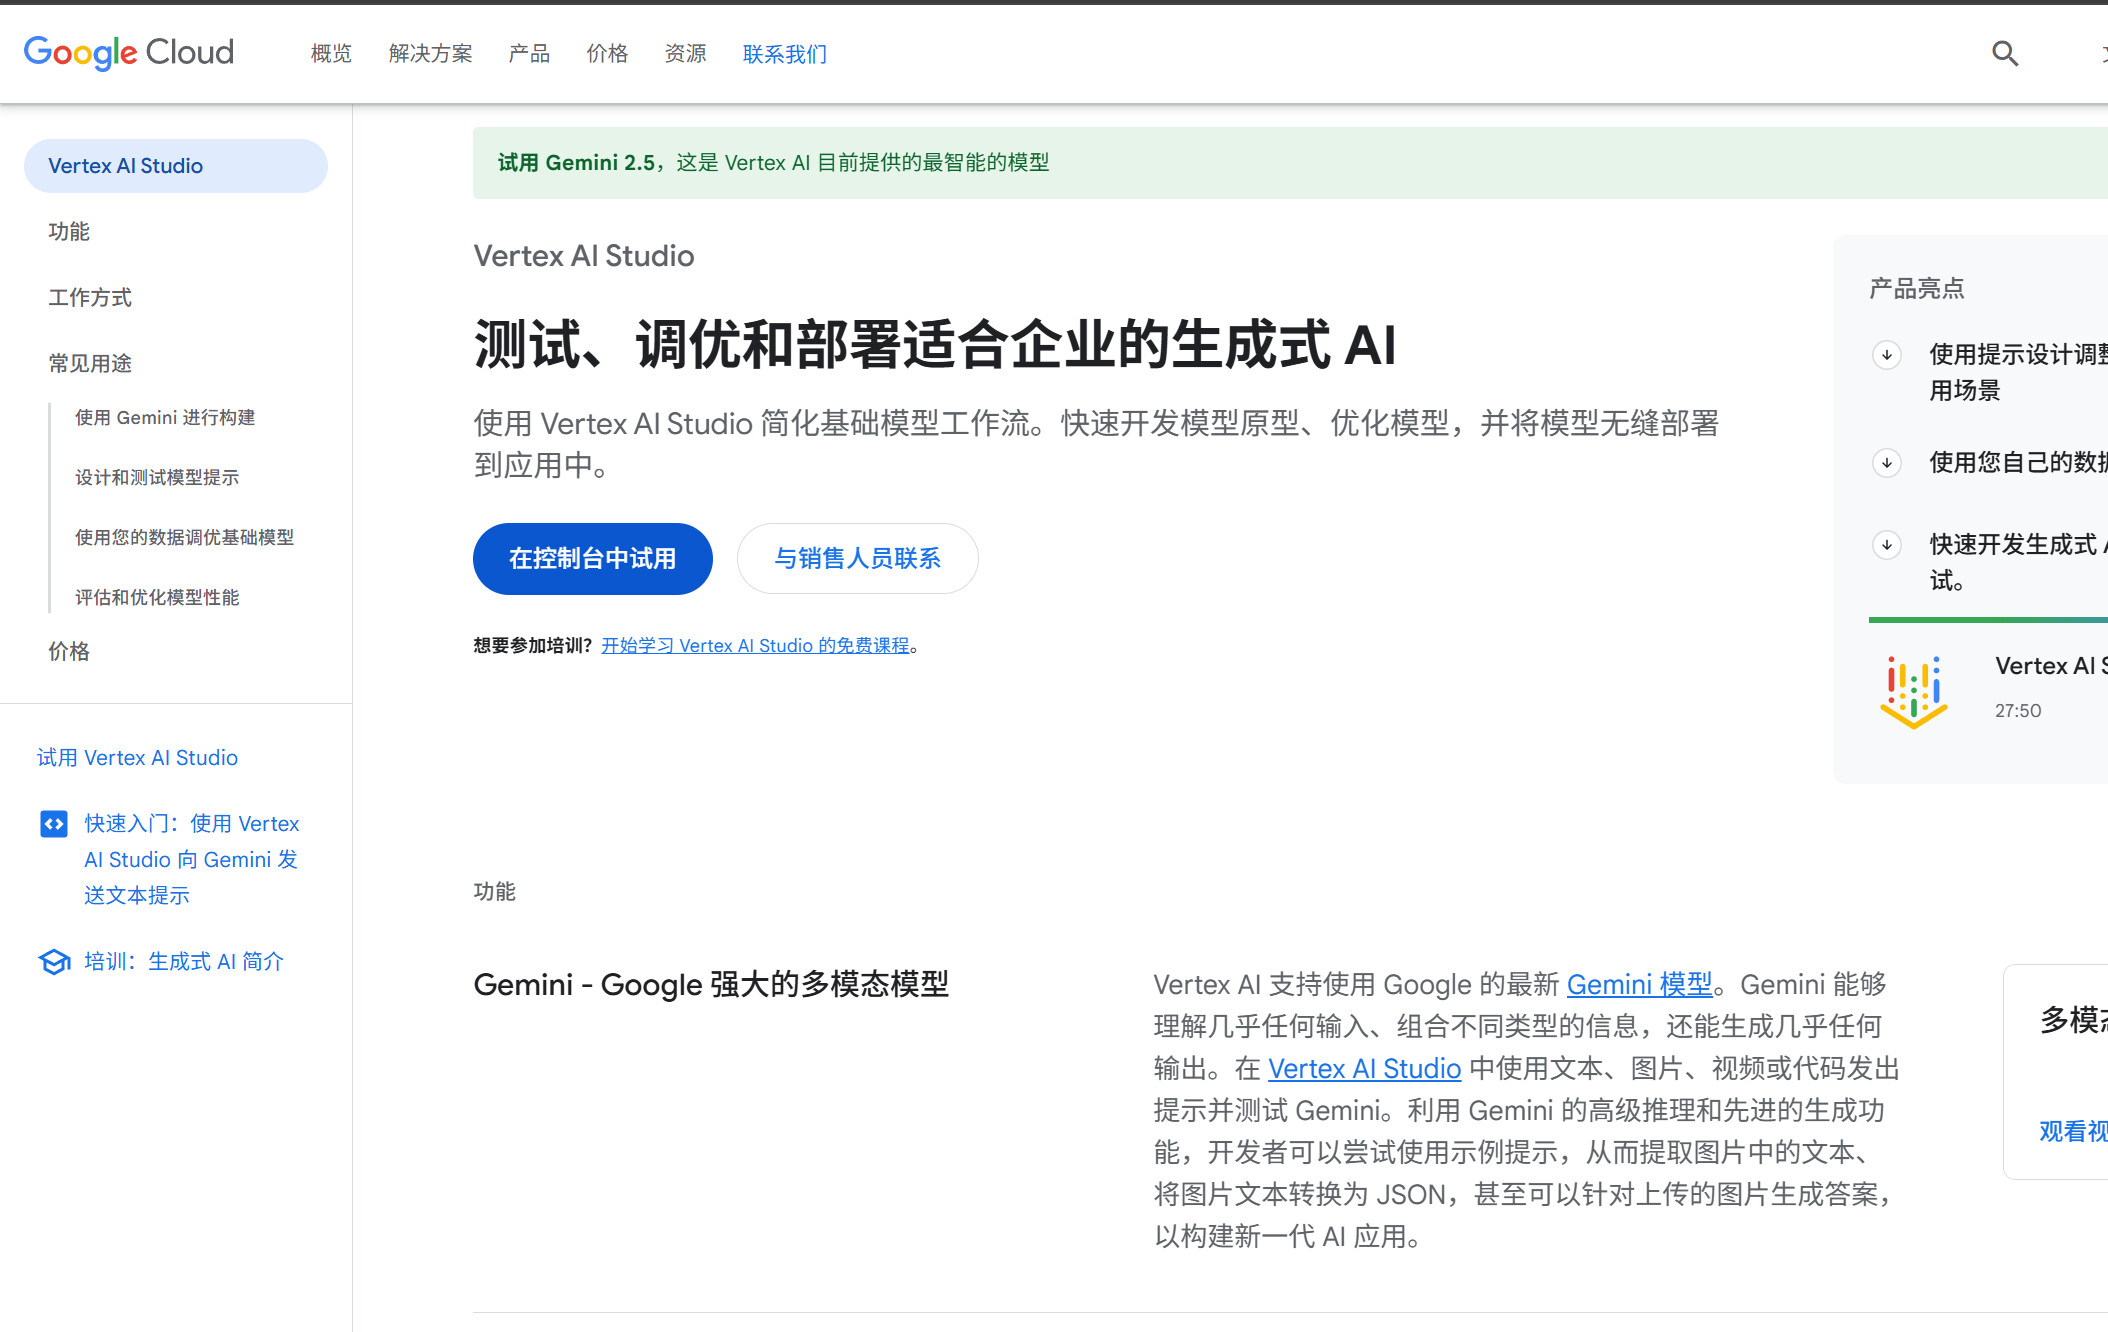This screenshot has height=1332, width=2108.
Task: Expand the 使用您自己的数据 highlight arrow
Action: coord(1887,463)
